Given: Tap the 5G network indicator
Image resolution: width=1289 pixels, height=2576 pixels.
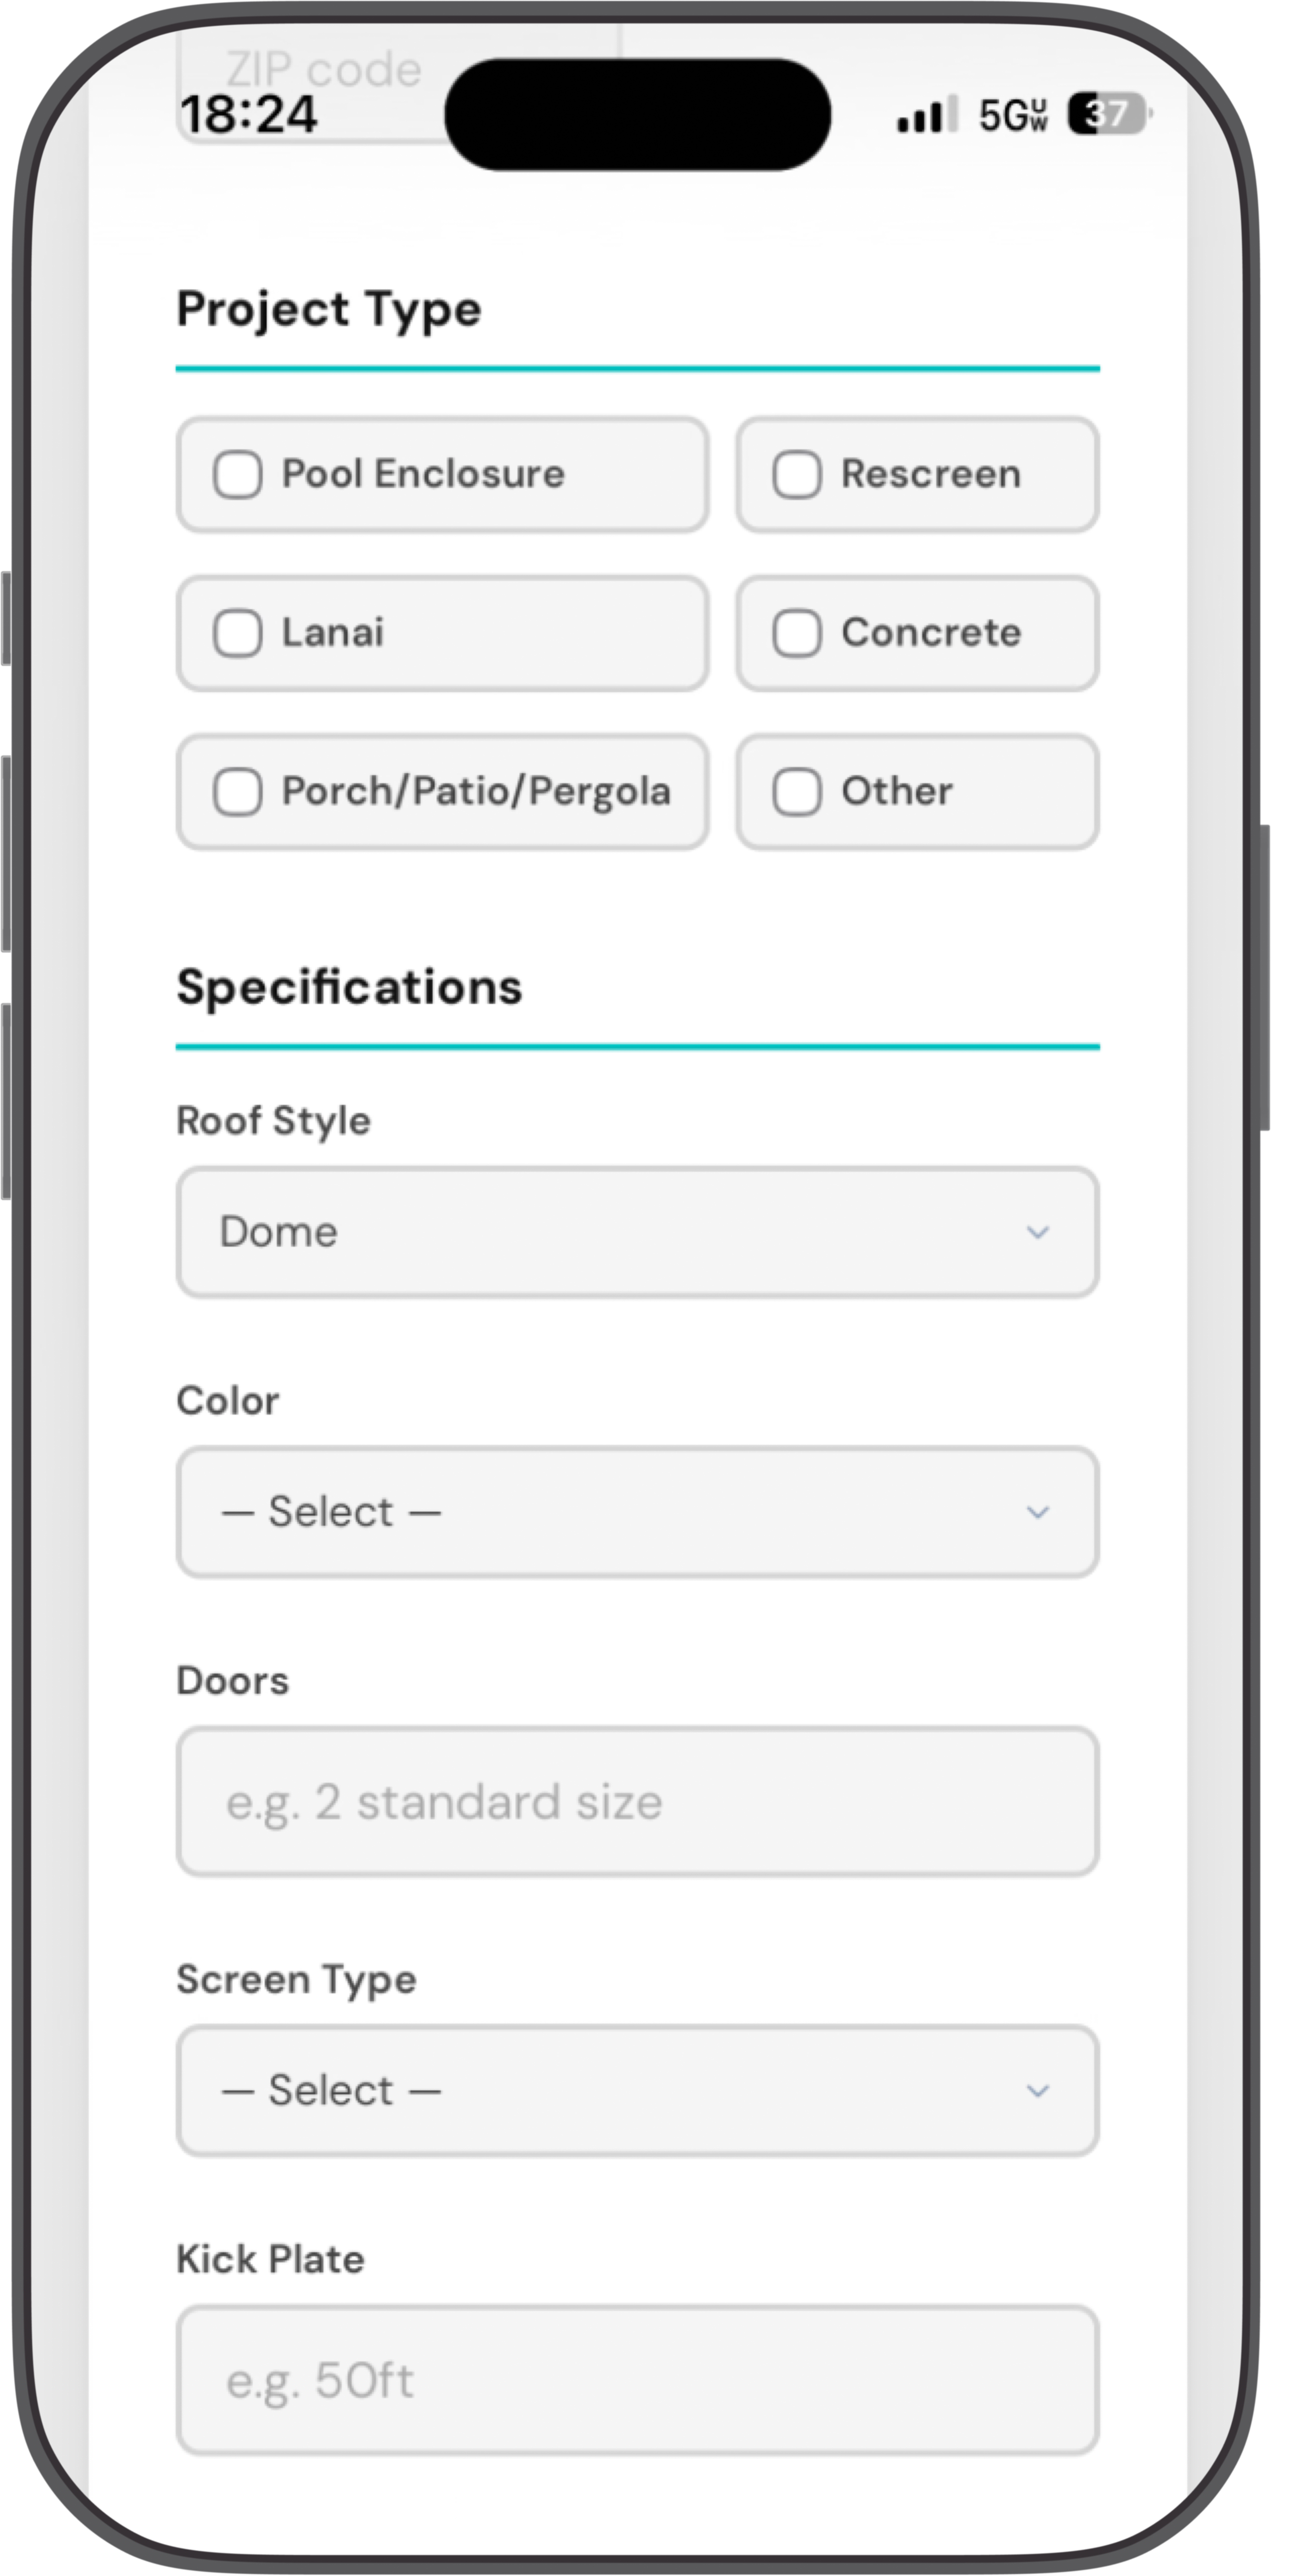Looking at the screenshot, I should (x=1012, y=115).
